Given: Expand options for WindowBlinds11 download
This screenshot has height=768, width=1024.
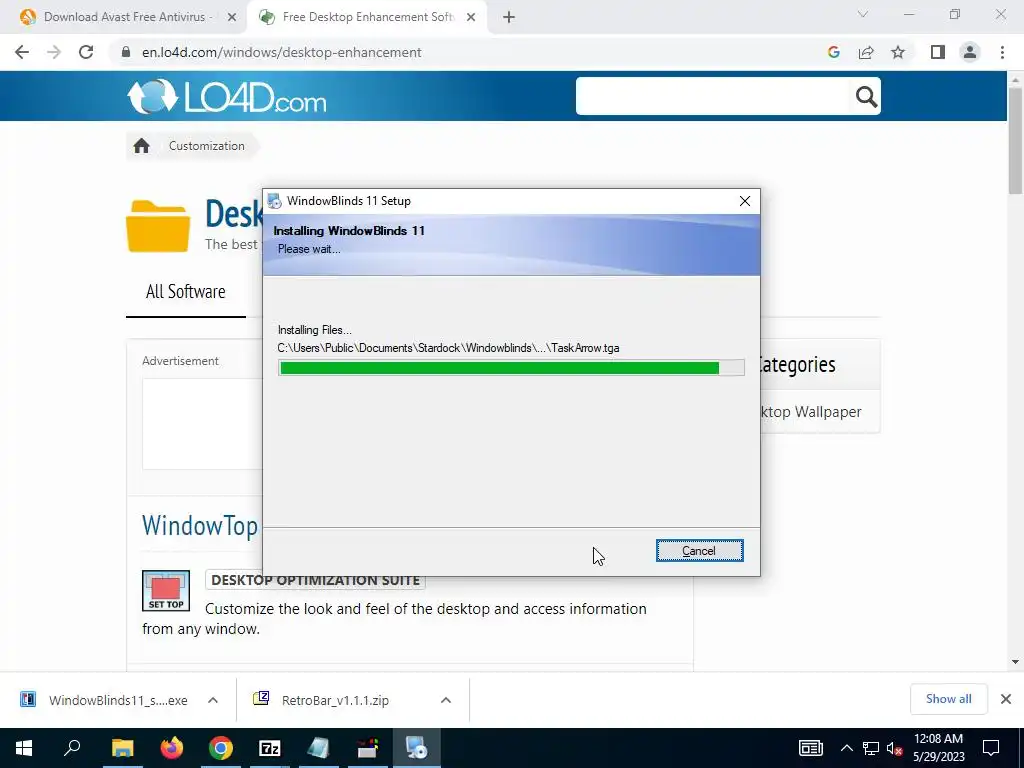Looking at the screenshot, I should [x=213, y=700].
